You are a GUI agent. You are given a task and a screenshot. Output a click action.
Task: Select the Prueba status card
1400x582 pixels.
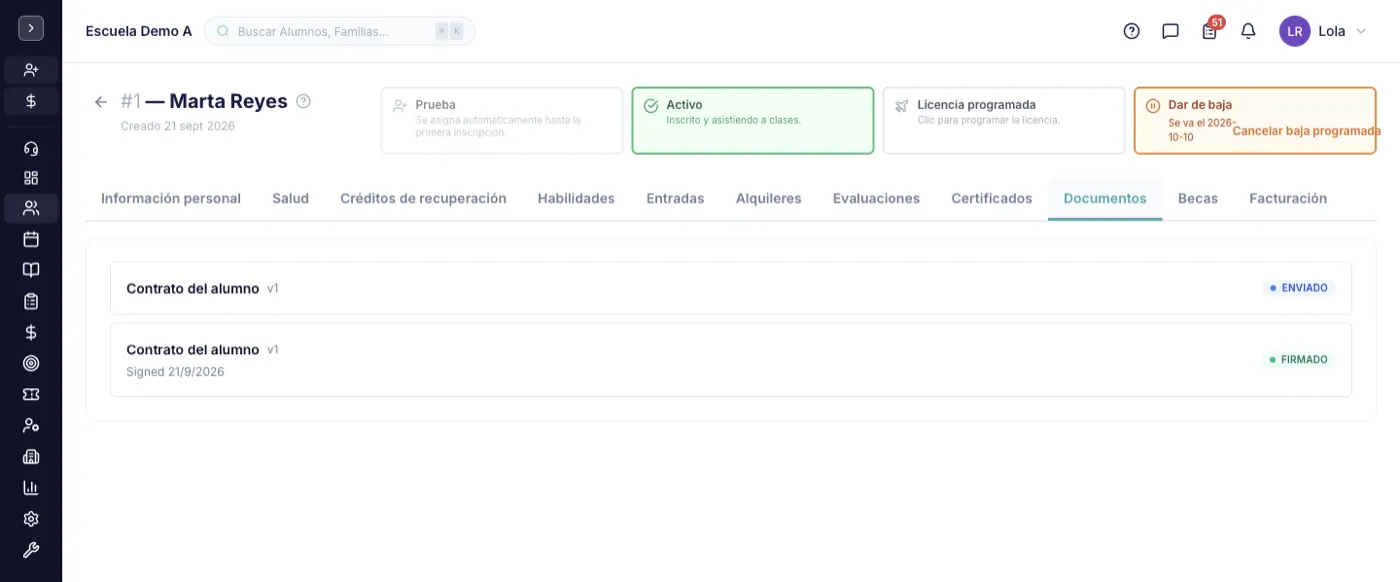point(502,120)
